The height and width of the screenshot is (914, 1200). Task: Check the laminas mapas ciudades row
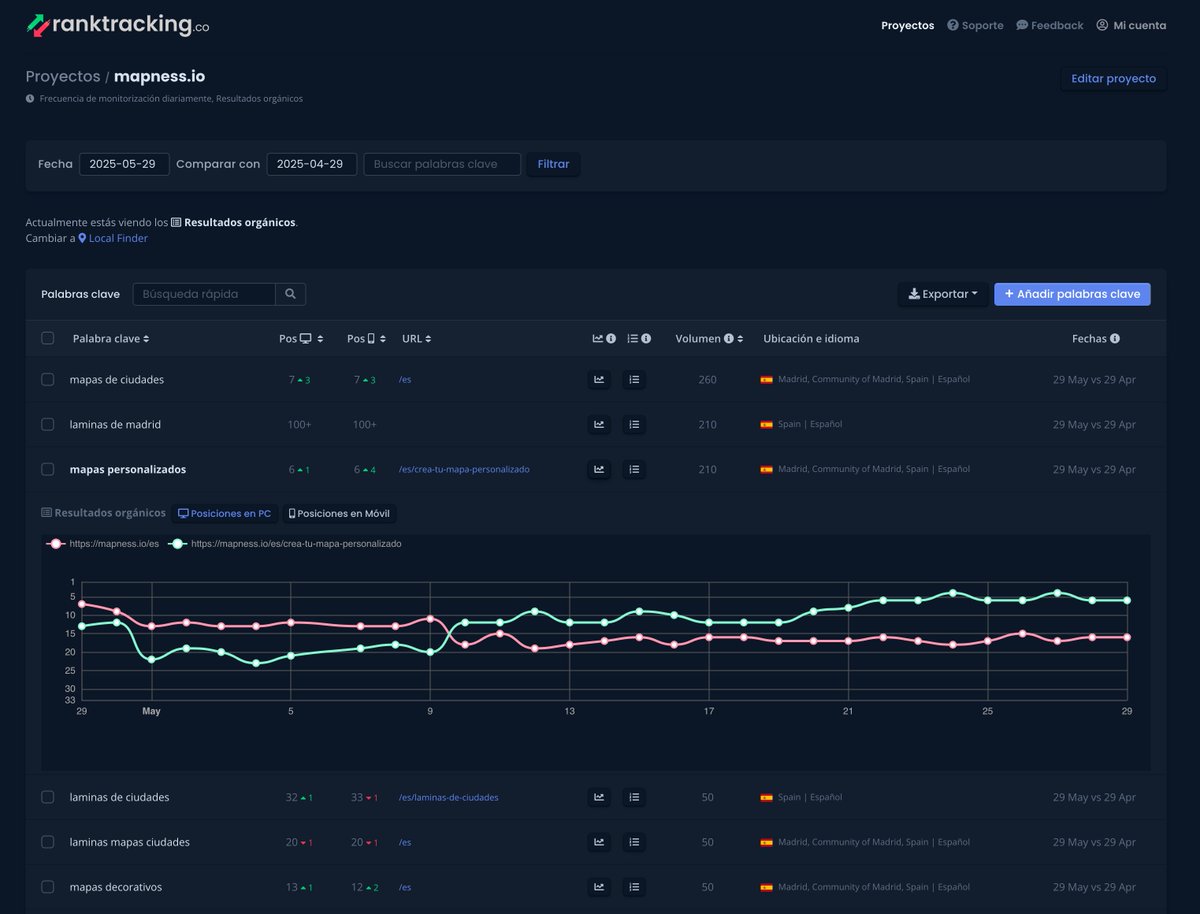pyautogui.click(x=47, y=842)
